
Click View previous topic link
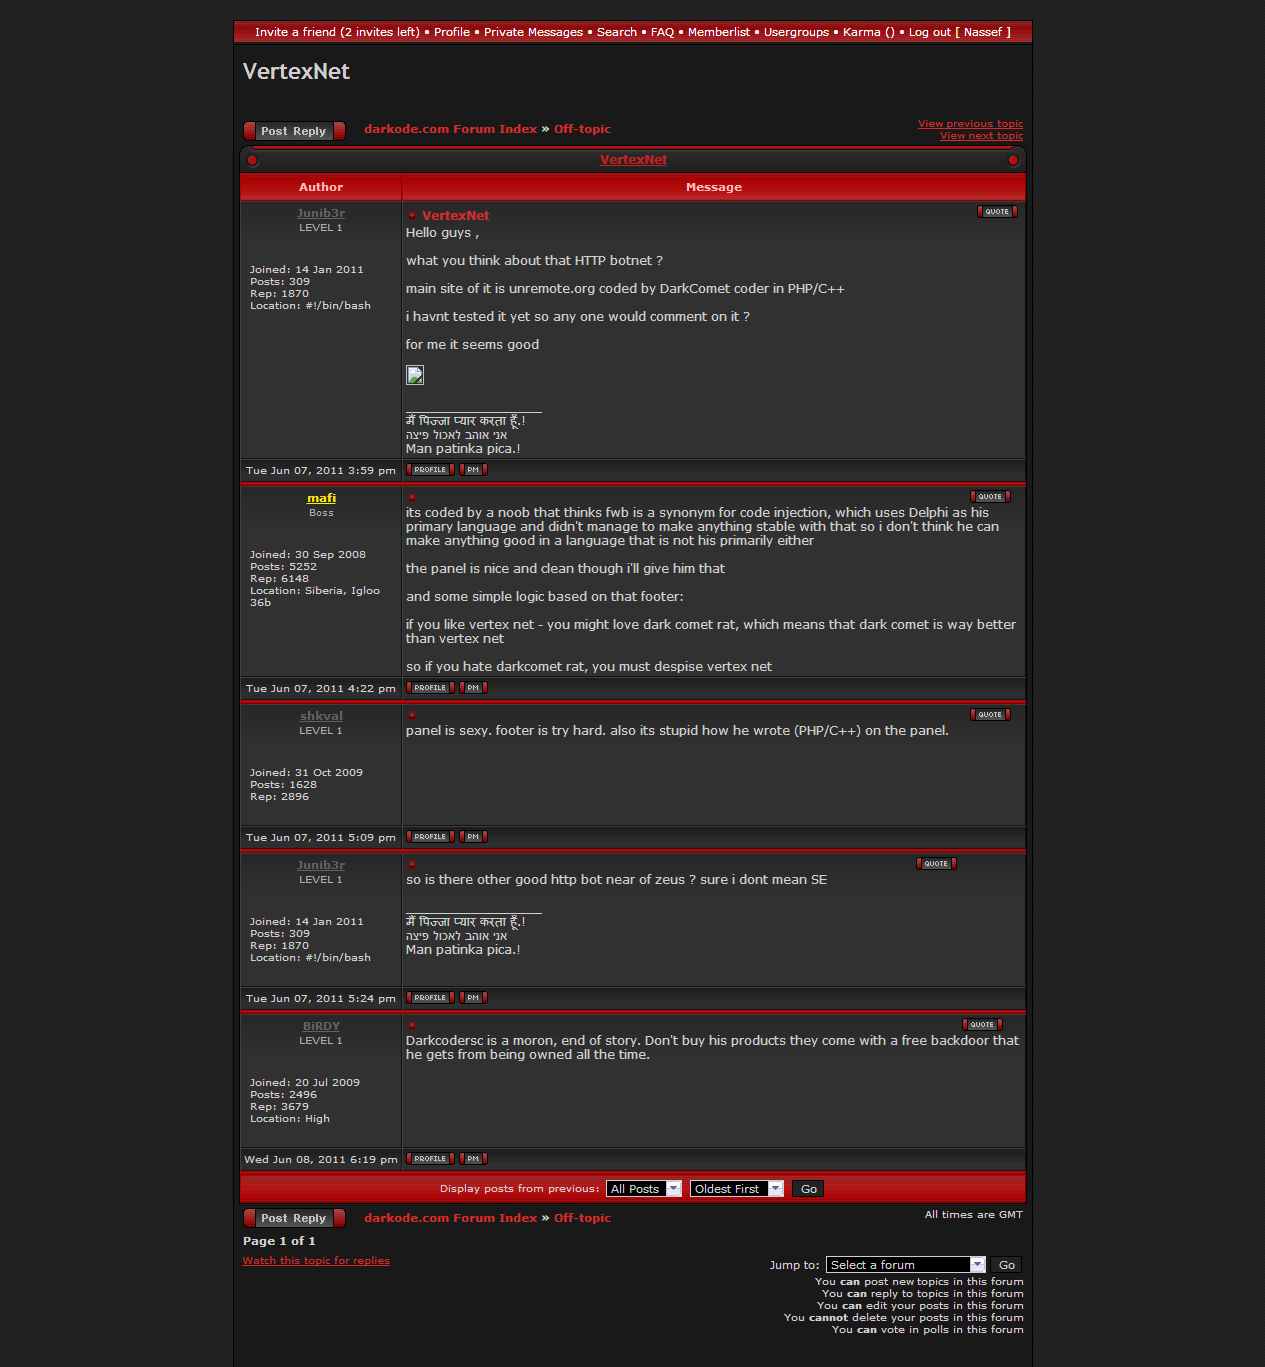(x=970, y=124)
